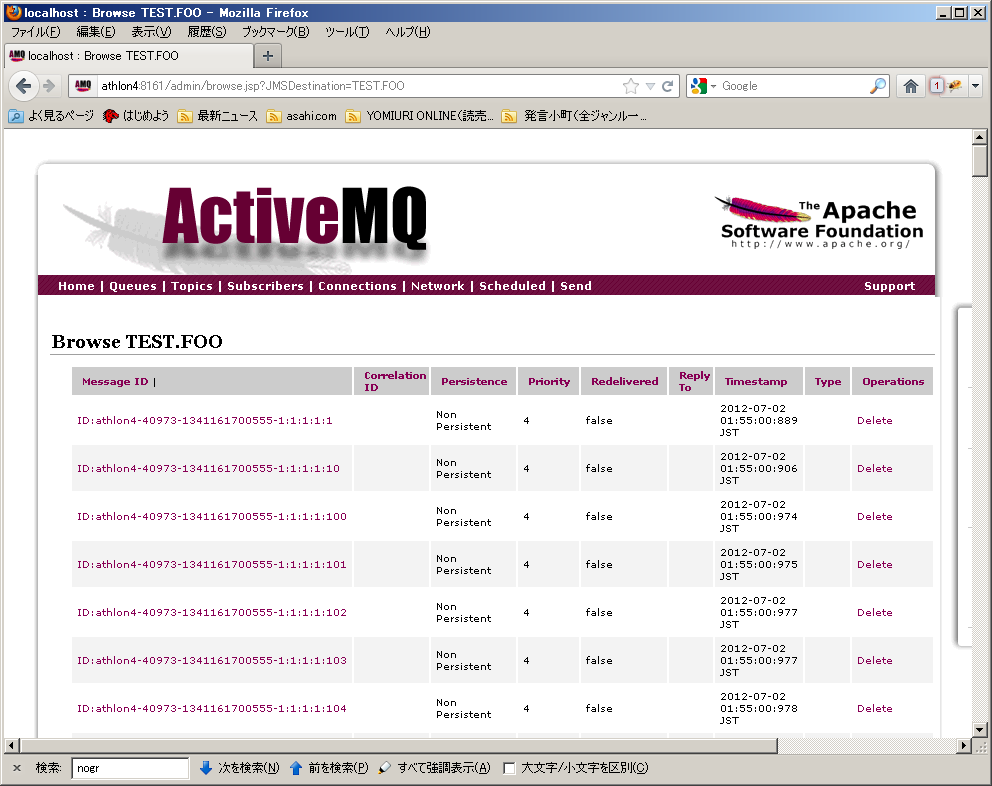This screenshot has height=786, width=992.
Task: Click the reload page icon in address bar
Action: pyautogui.click(x=667, y=86)
